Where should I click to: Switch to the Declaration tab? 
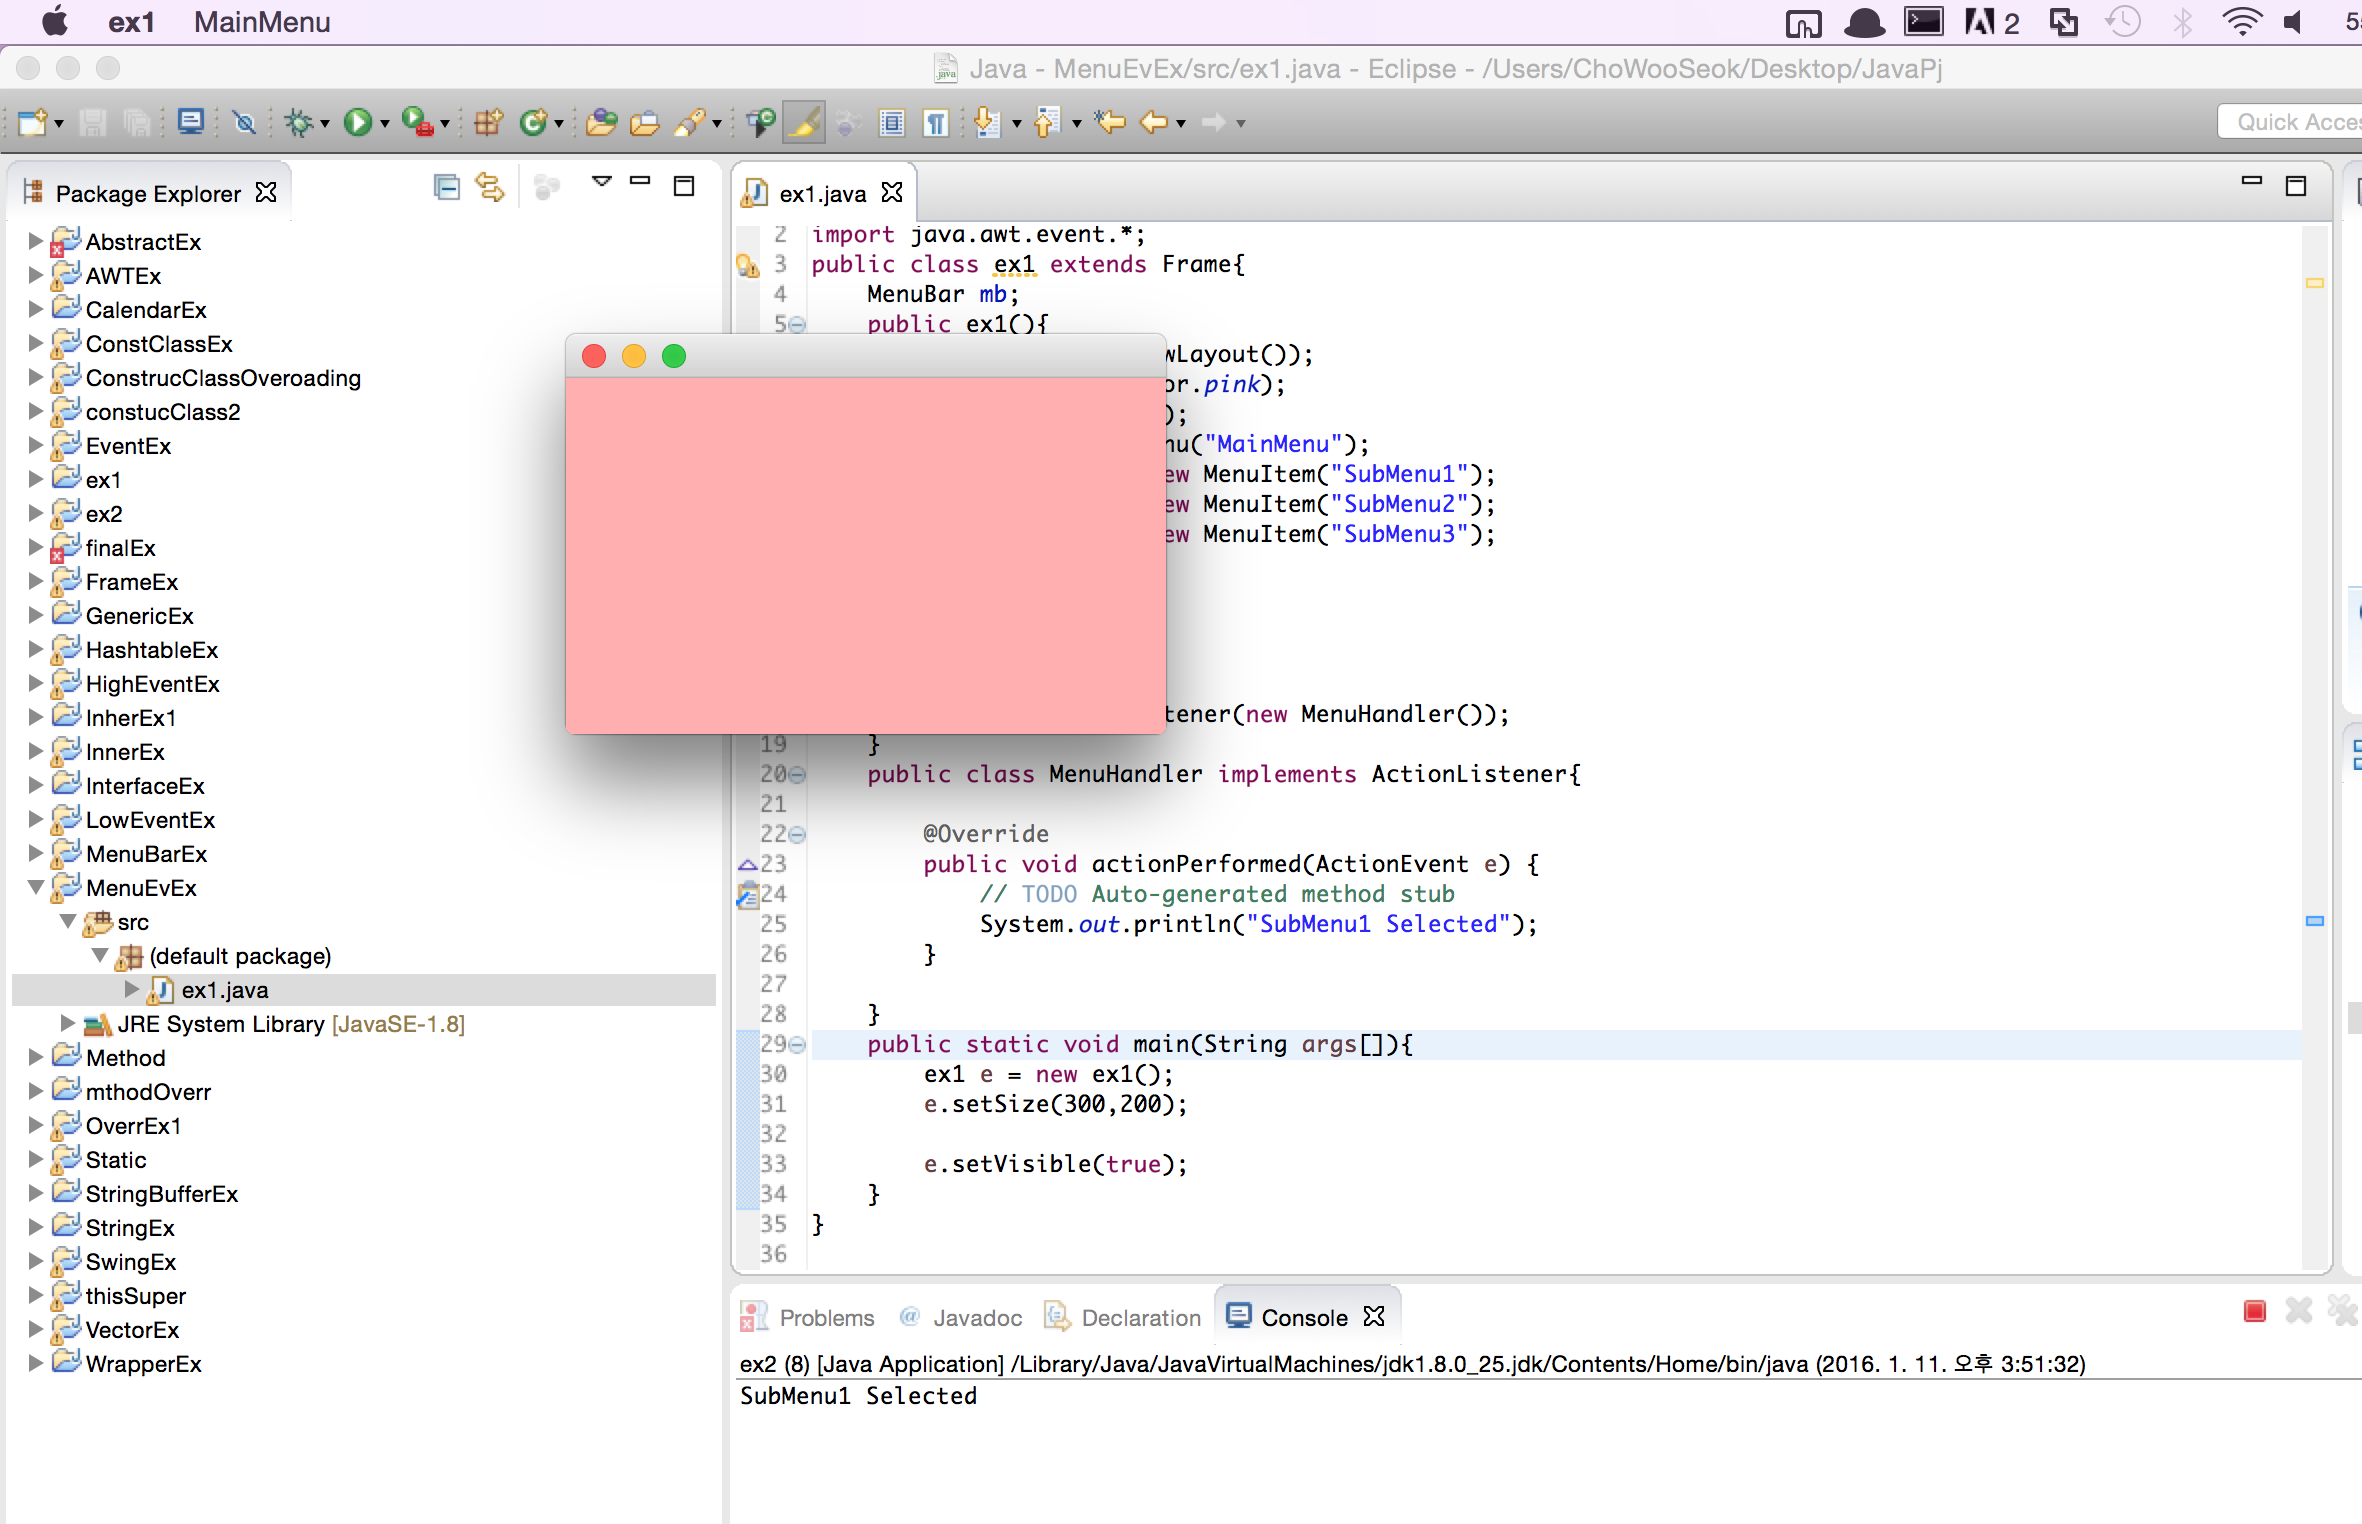pos(1140,1317)
